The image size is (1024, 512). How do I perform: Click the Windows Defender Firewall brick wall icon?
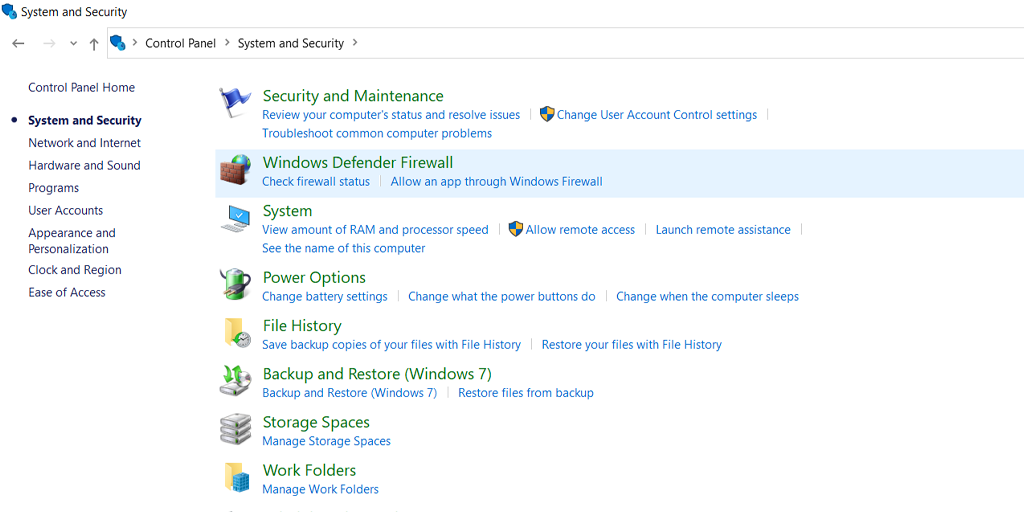(235, 170)
